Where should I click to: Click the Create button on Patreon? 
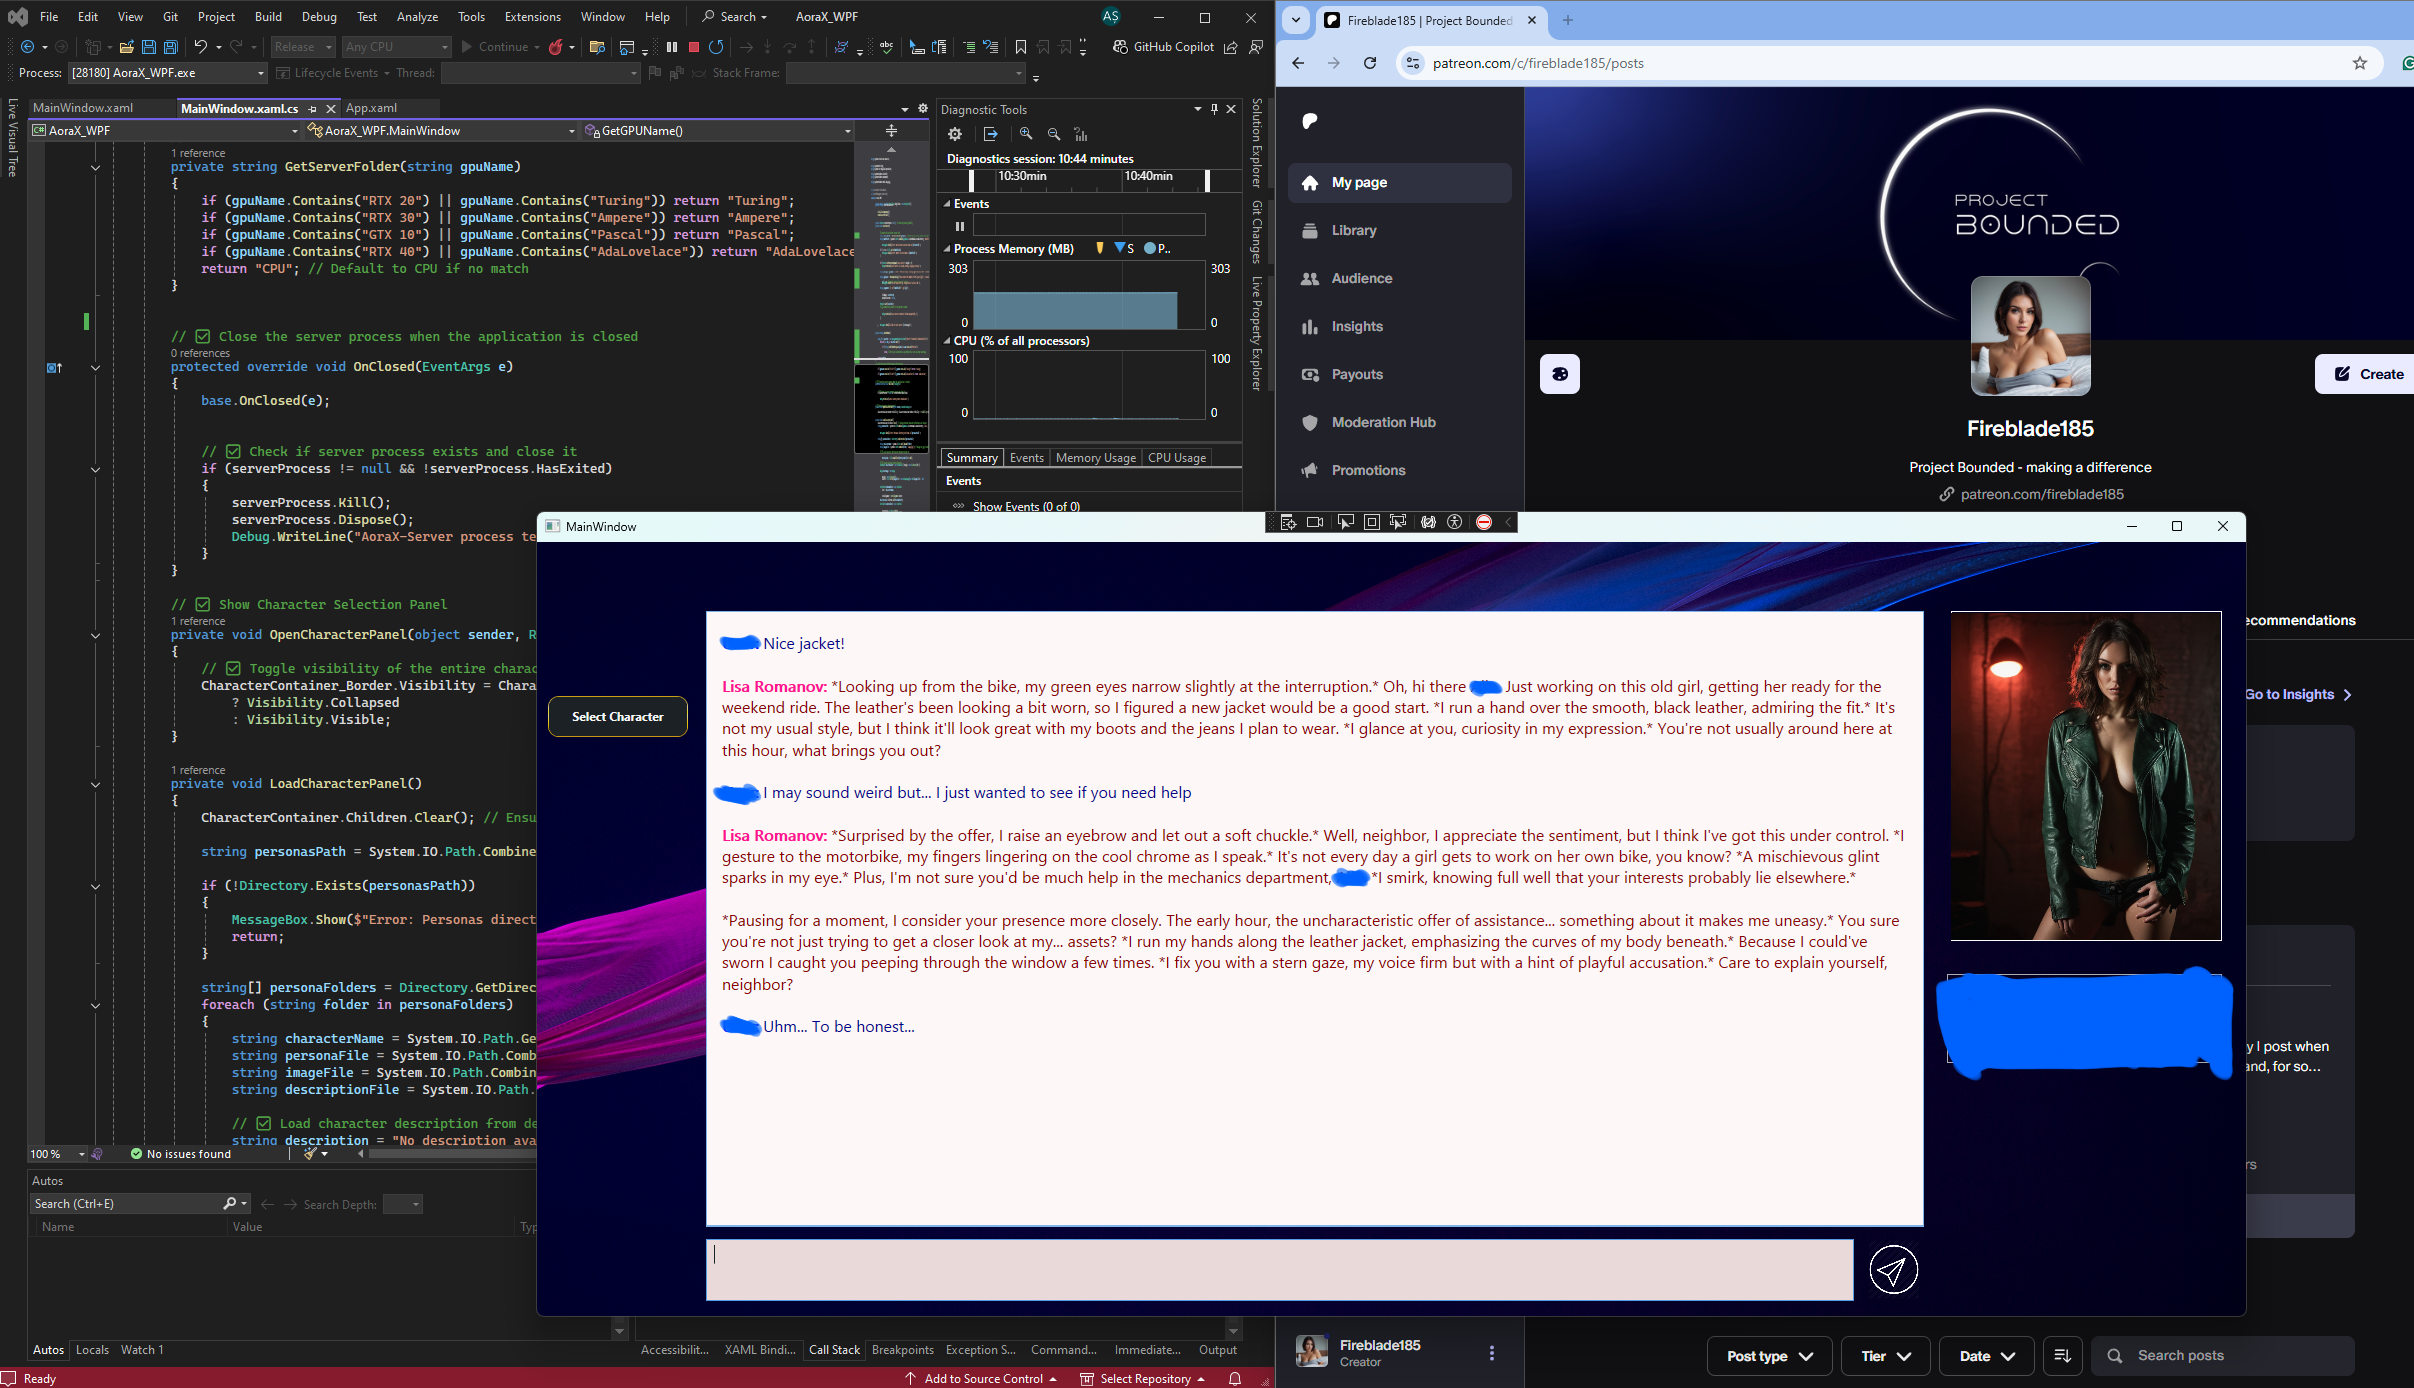click(2366, 374)
